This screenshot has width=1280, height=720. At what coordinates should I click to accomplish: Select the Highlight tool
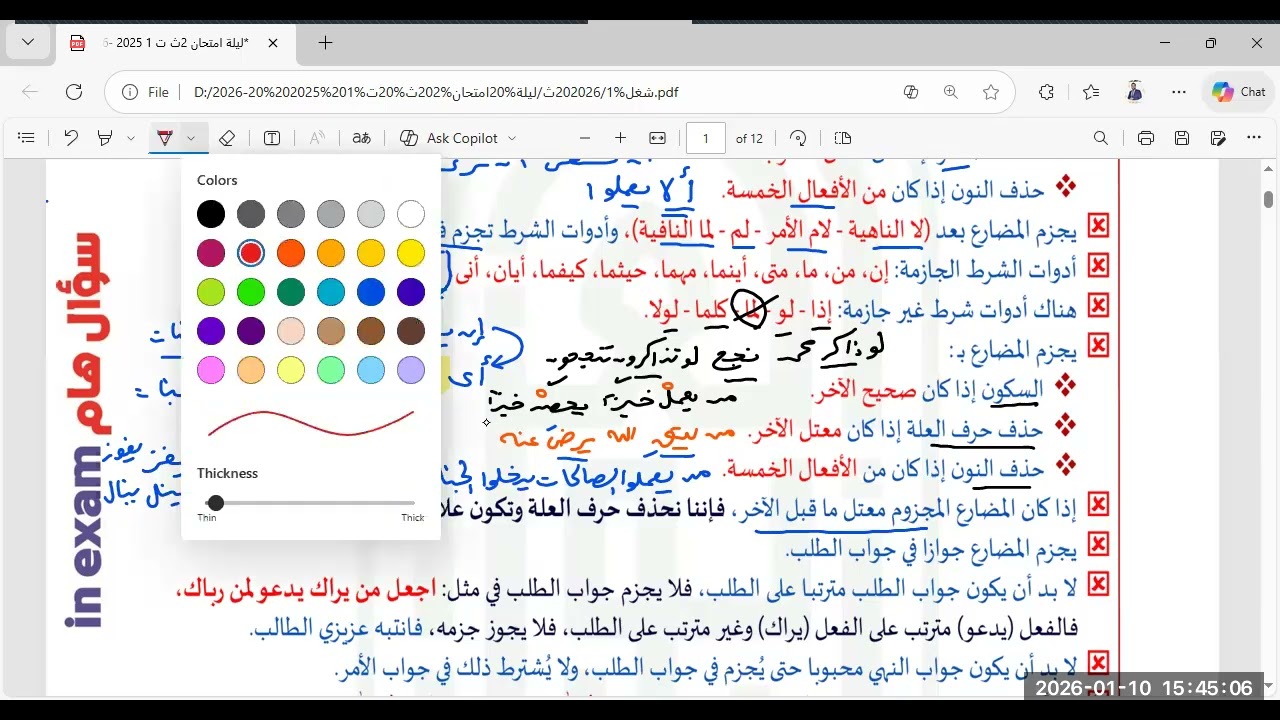point(105,138)
